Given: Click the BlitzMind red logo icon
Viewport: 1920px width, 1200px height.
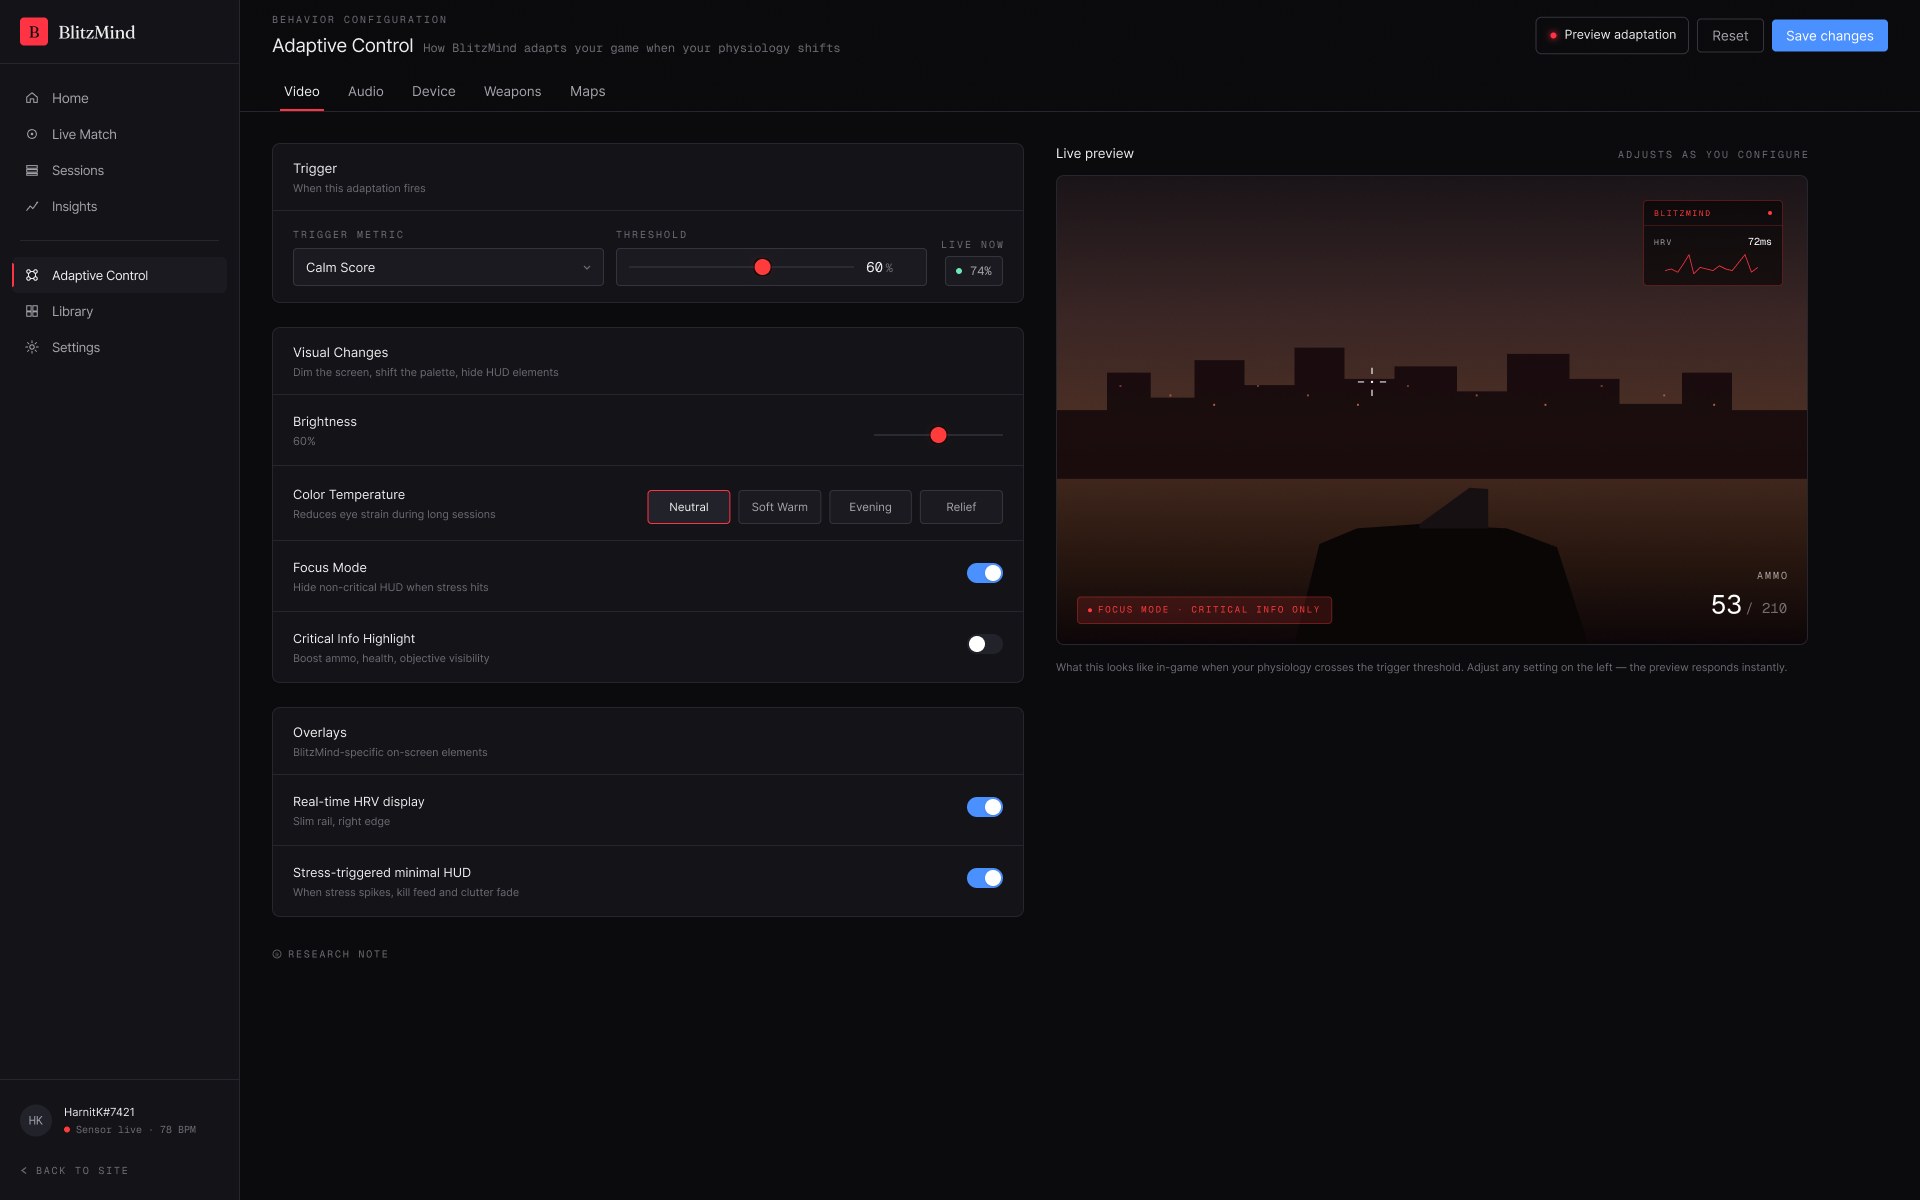Looking at the screenshot, I should 34,32.
